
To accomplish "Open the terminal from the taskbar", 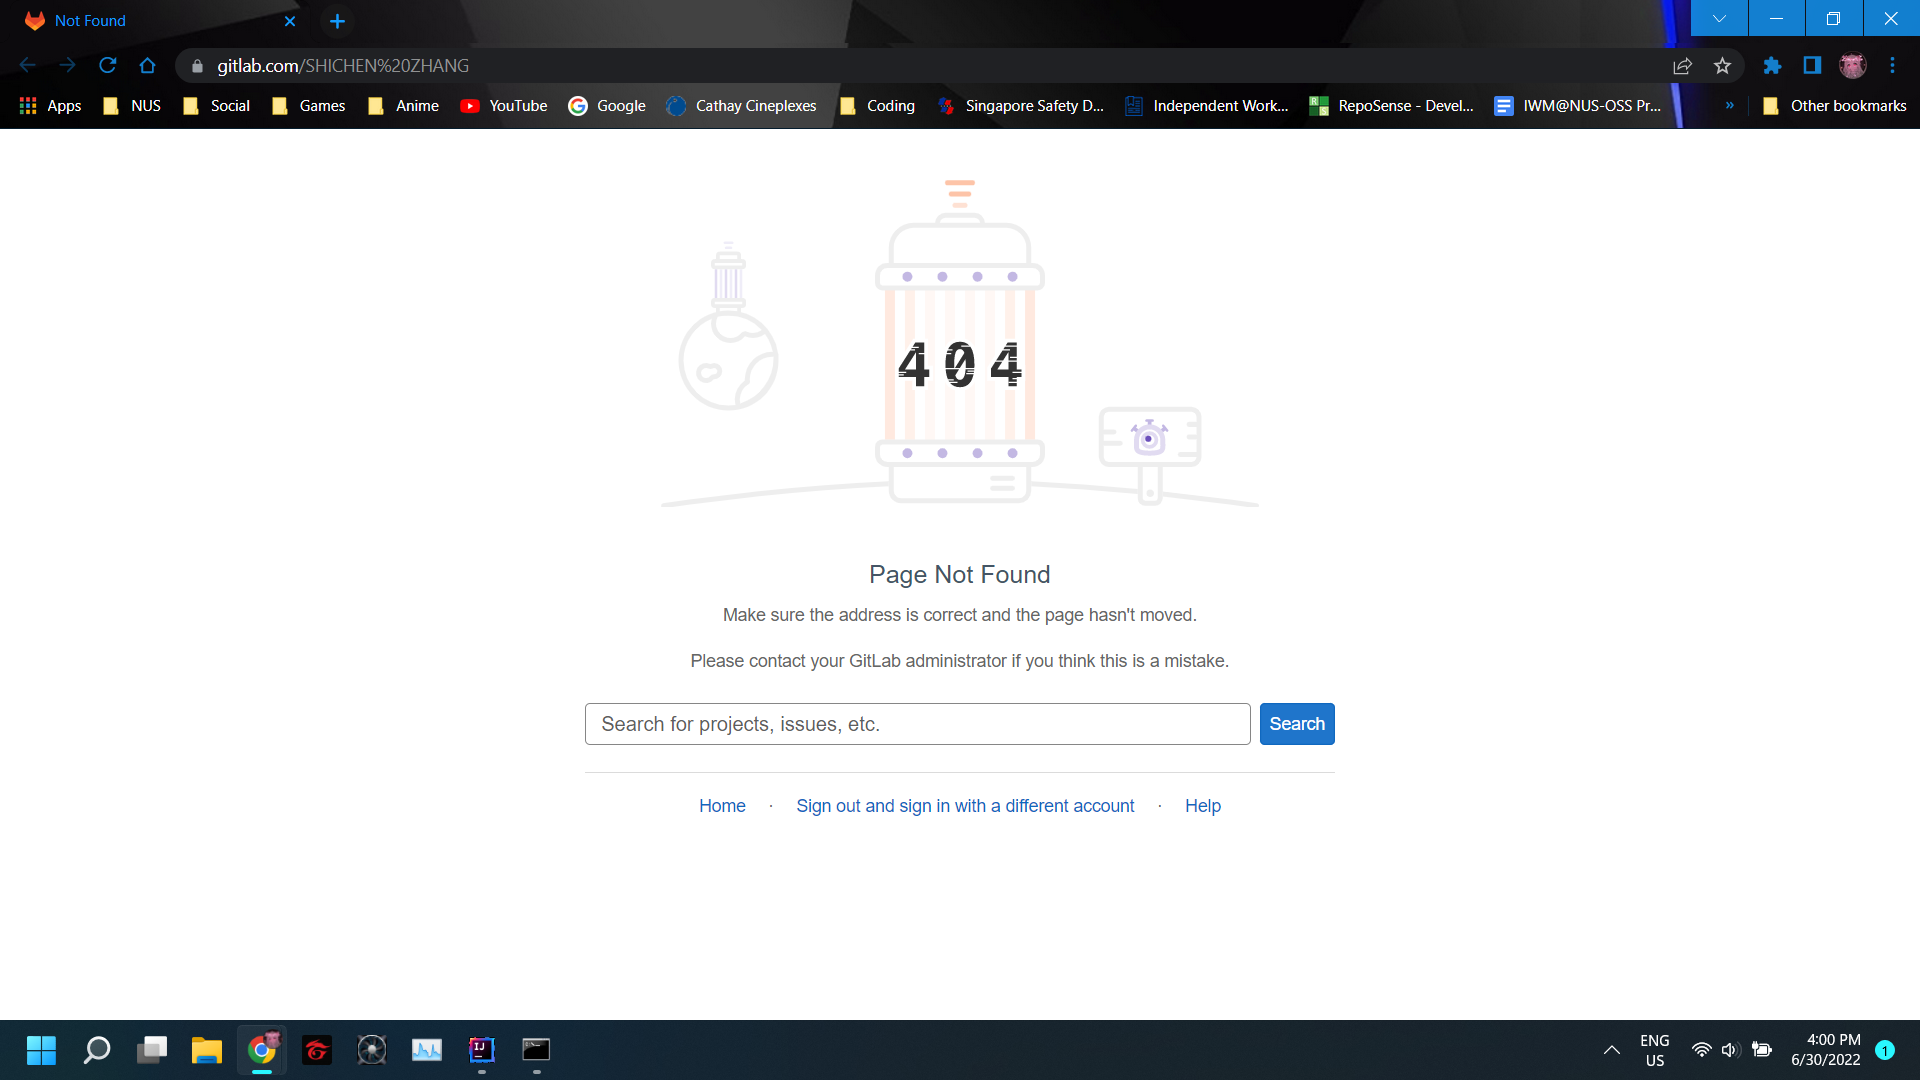I will pos(536,1050).
